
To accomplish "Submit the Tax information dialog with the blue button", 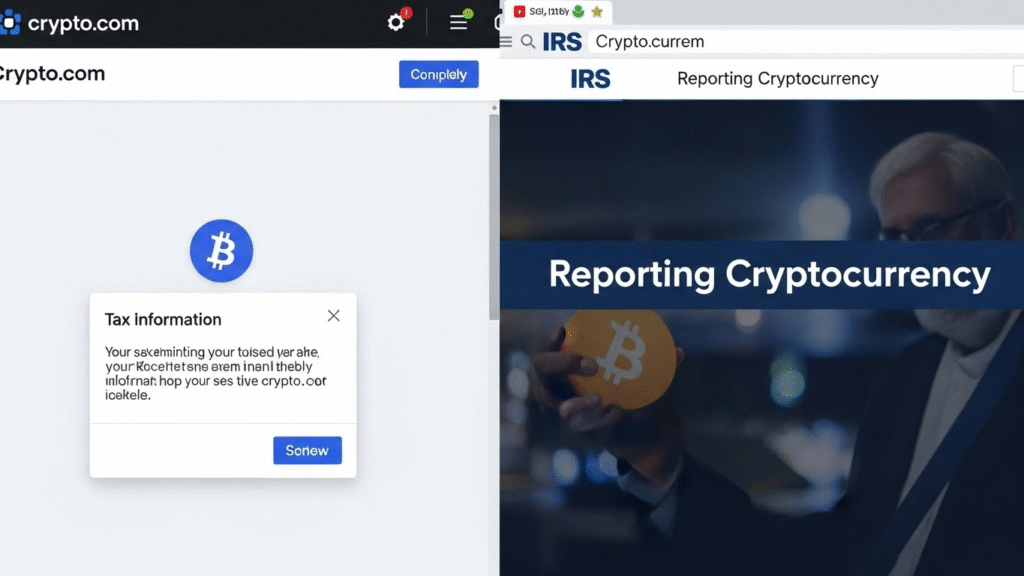I will click(307, 450).
